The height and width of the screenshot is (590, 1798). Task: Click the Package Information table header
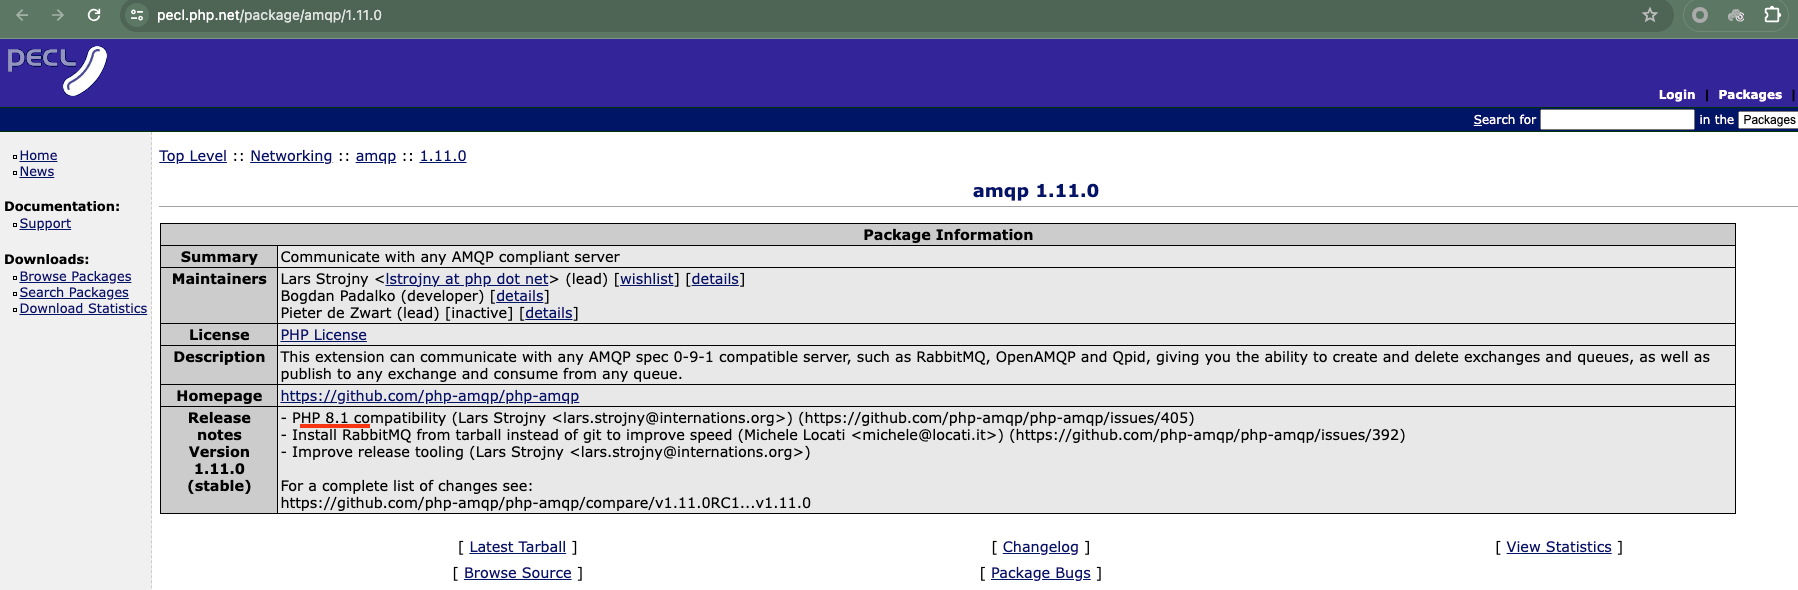[x=948, y=235]
